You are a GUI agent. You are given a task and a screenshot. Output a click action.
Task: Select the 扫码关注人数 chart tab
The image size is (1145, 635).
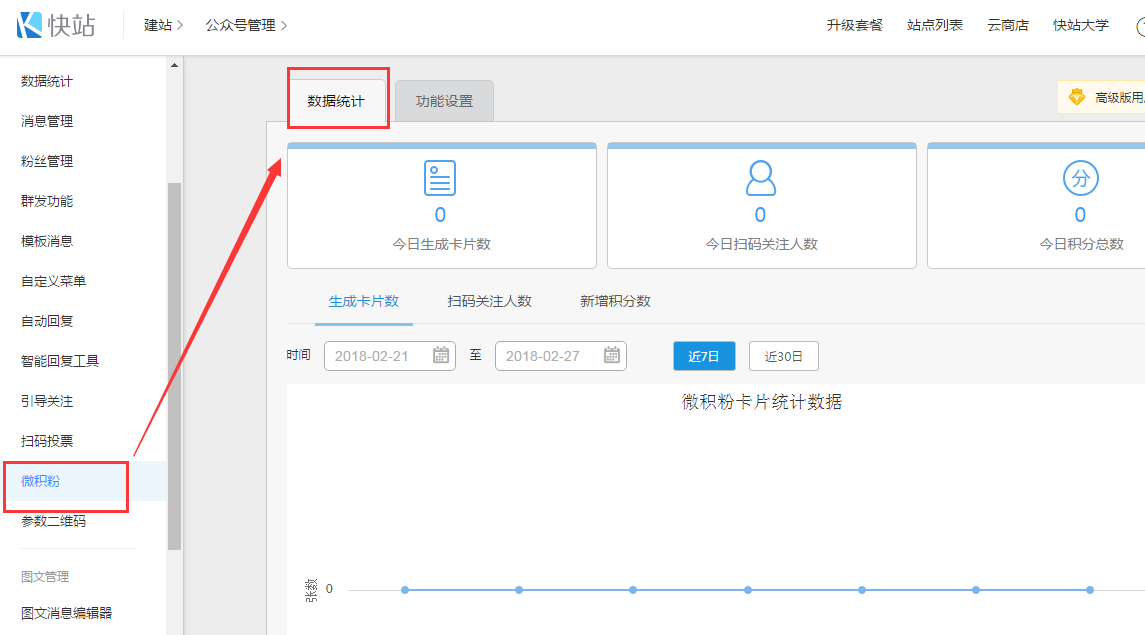click(490, 301)
